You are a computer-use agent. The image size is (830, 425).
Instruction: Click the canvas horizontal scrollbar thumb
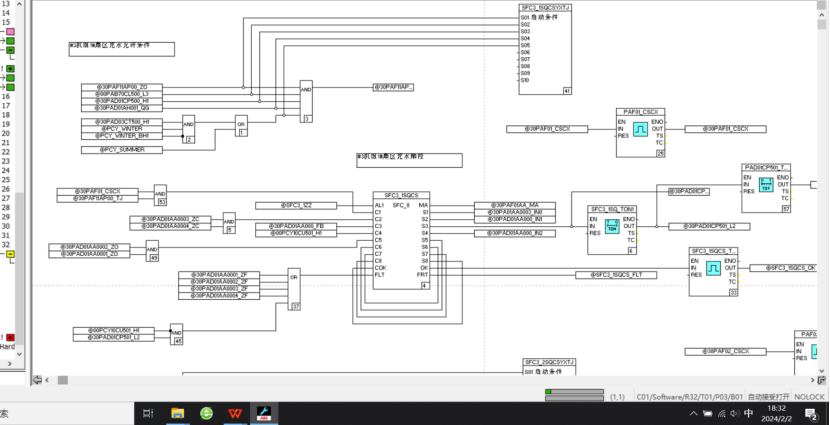62,380
